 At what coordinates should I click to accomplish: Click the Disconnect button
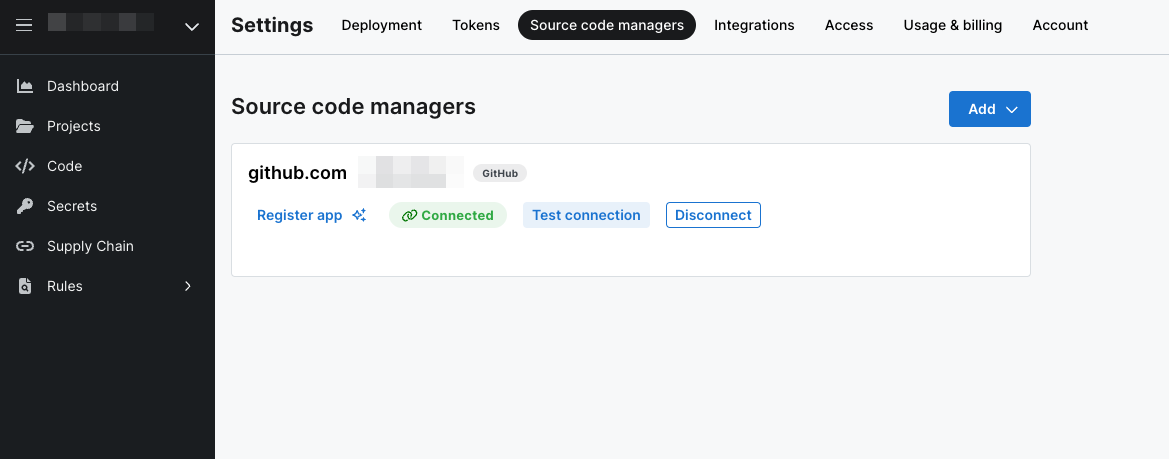tap(713, 215)
